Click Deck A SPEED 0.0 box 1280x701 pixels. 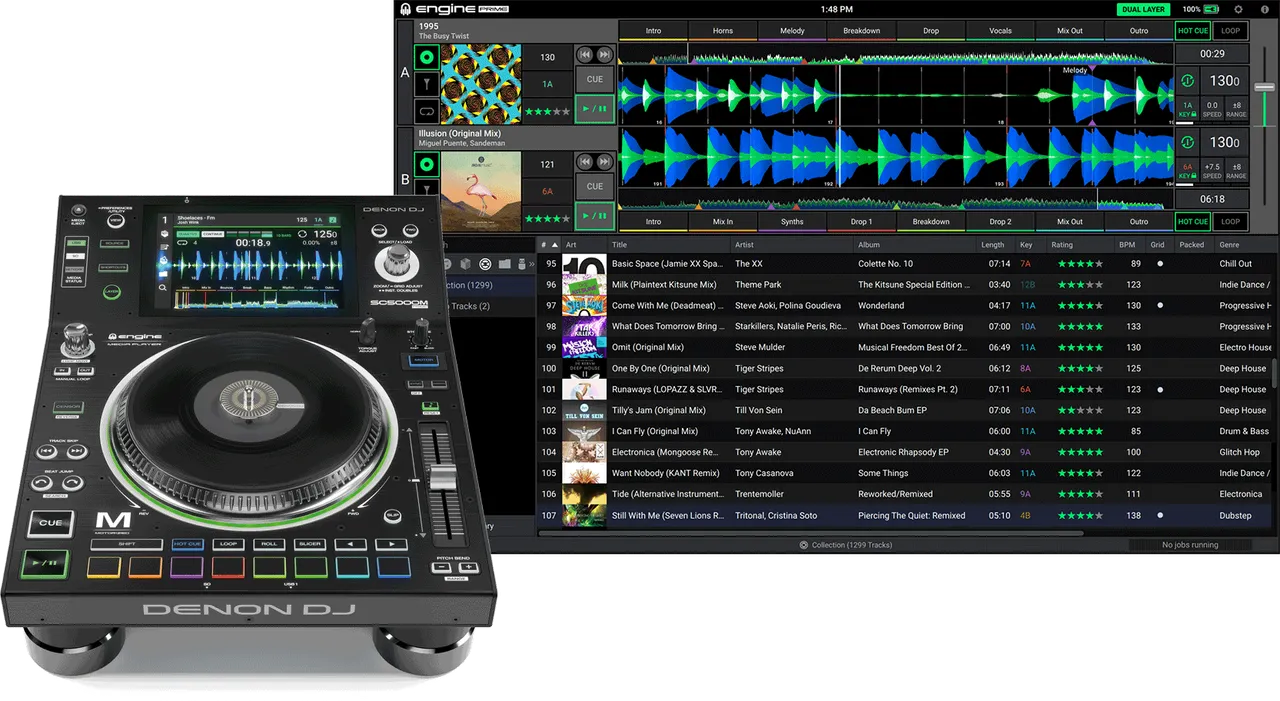tap(1212, 110)
